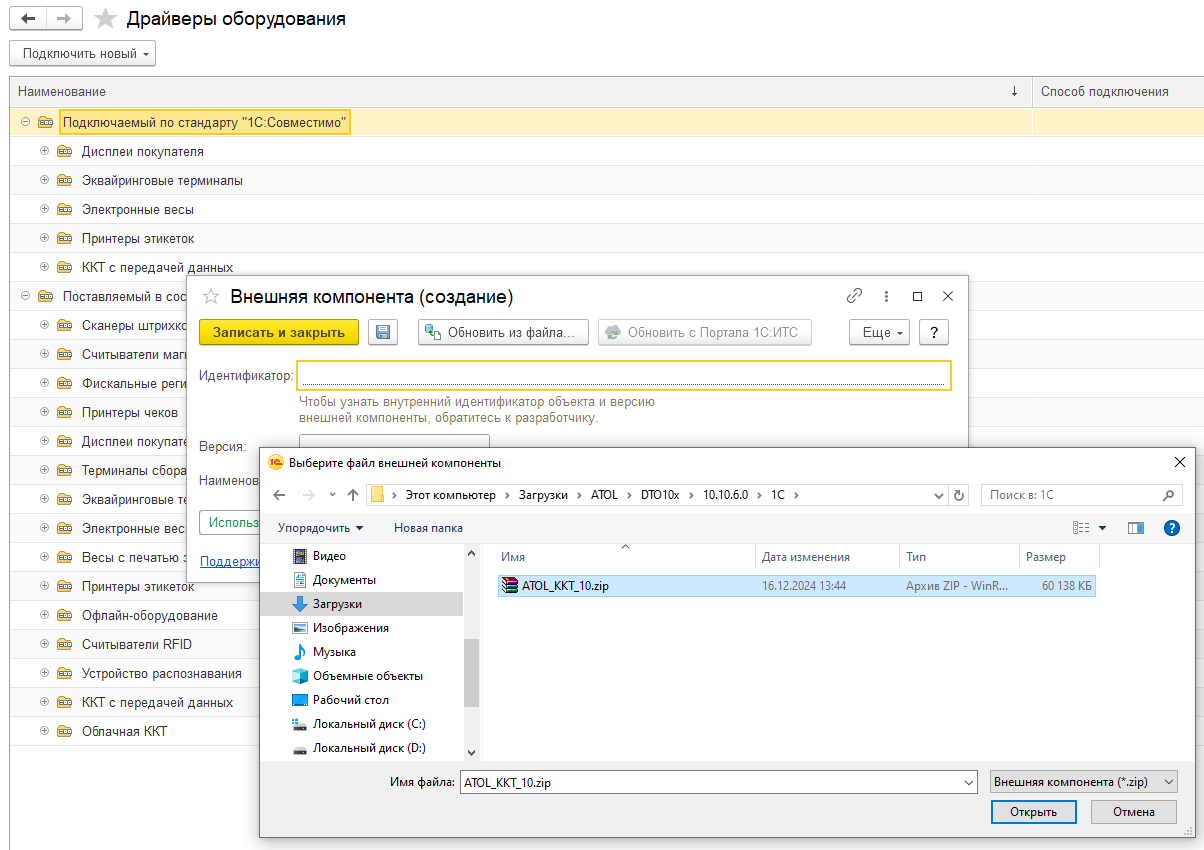Click Новая папка button
This screenshot has height=850, width=1204.
(428, 527)
